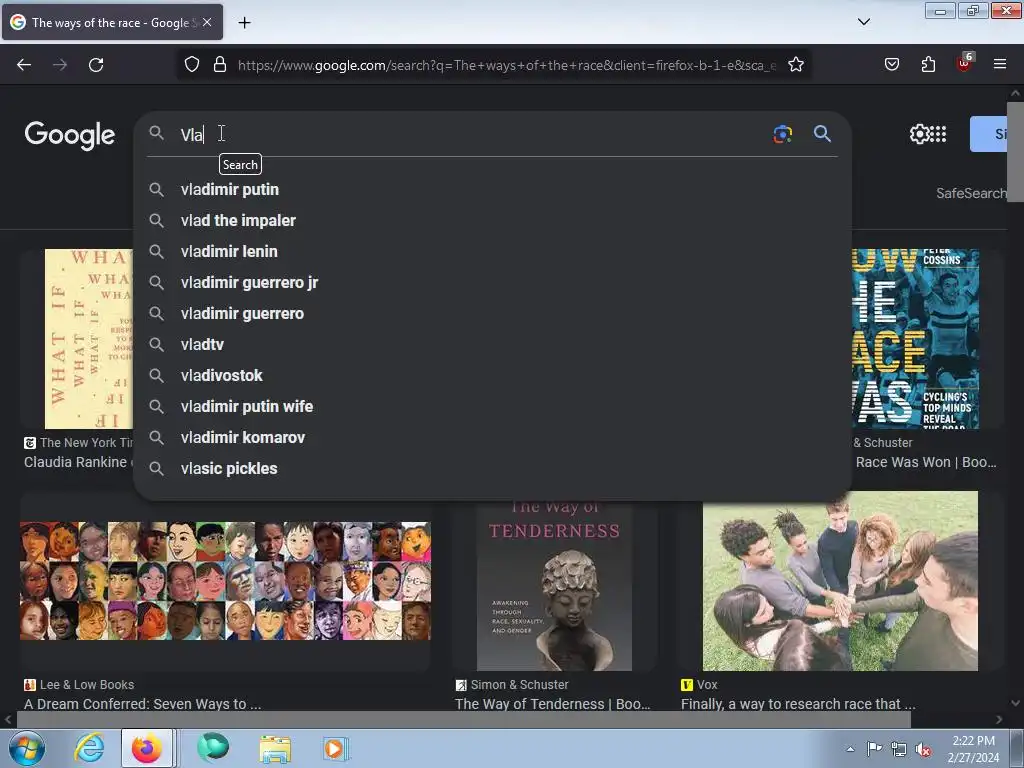Open uBlock Origin extension icon
Screen dimensions: 1024x768
(x=965, y=63)
